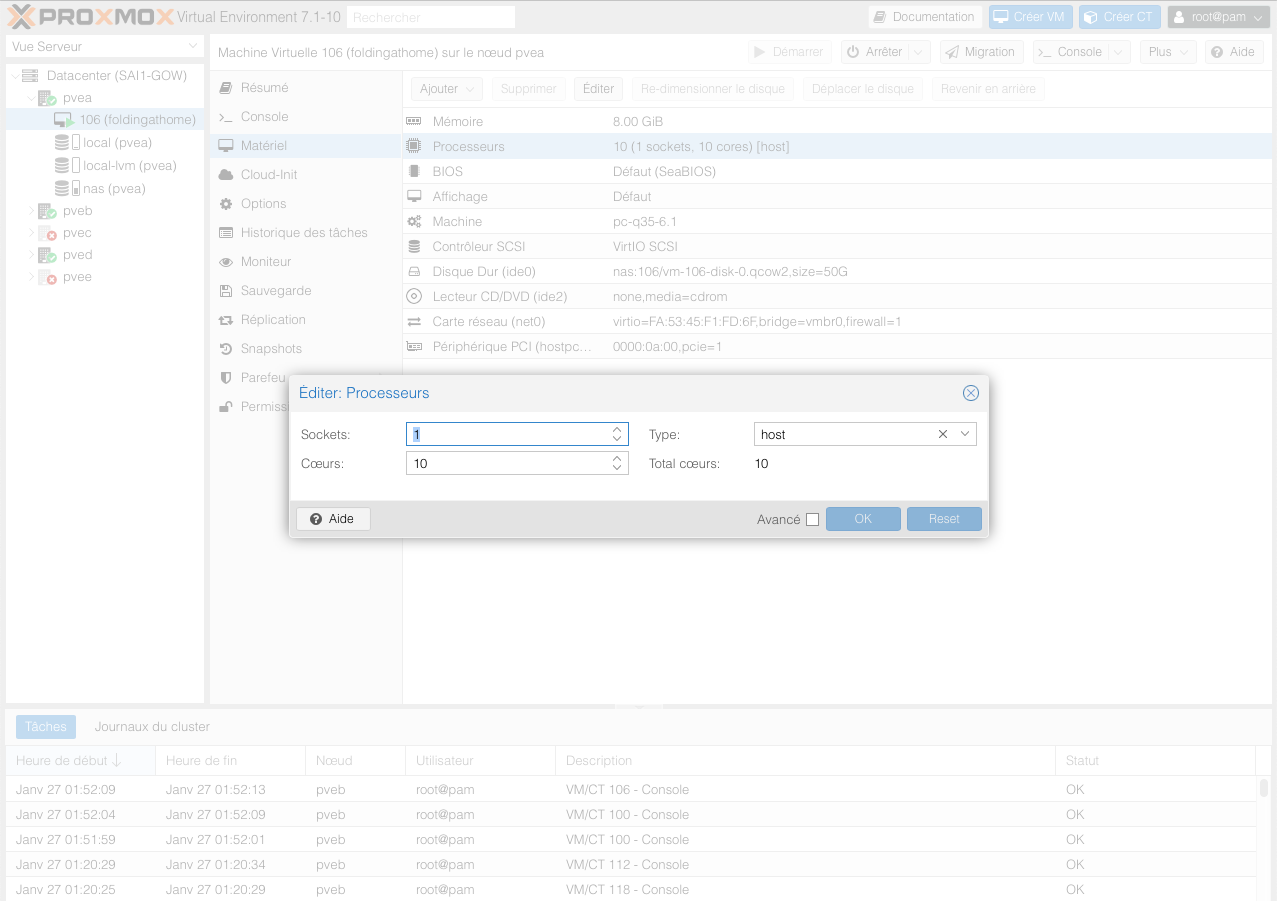Click the Migration button
The image size is (1277, 901).
click(980, 52)
